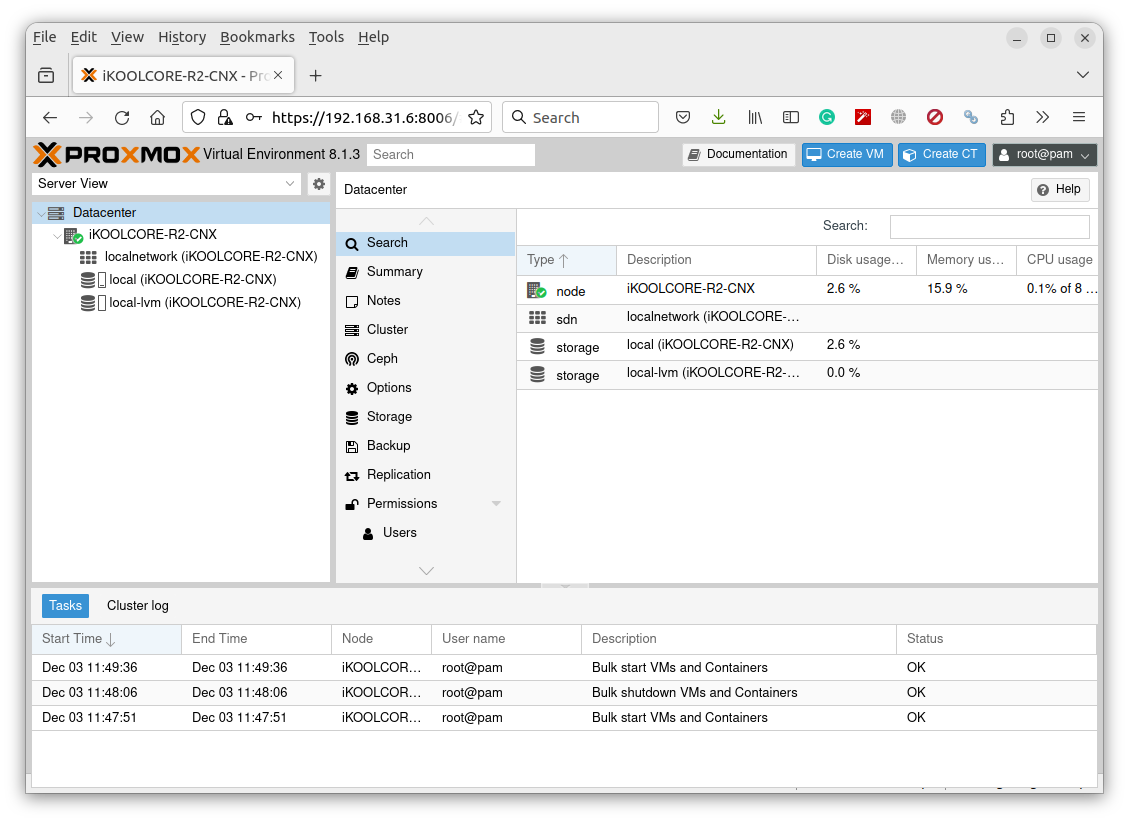
Task: Open the Firefox History menu
Action: [x=181, y=37]
